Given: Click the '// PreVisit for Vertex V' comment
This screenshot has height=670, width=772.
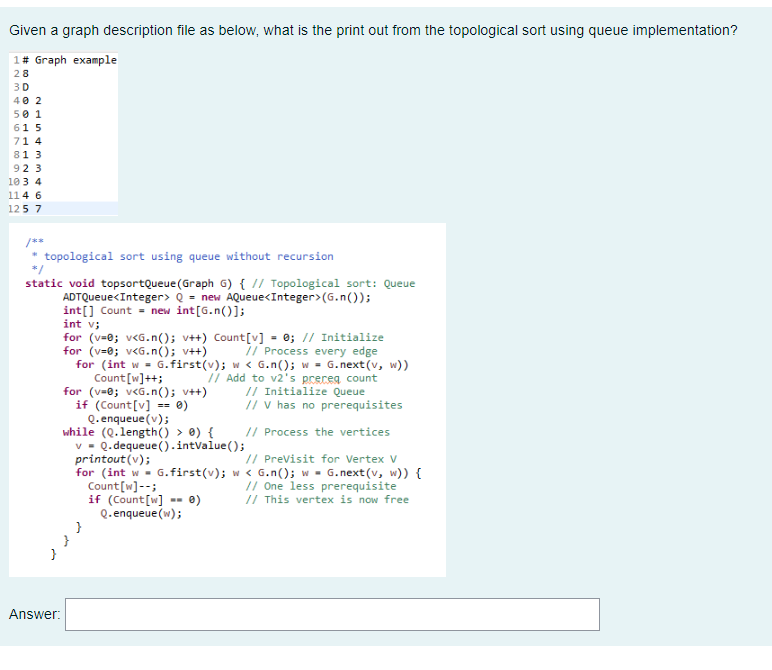Looking at the screenshot, I should coord(322,459).
